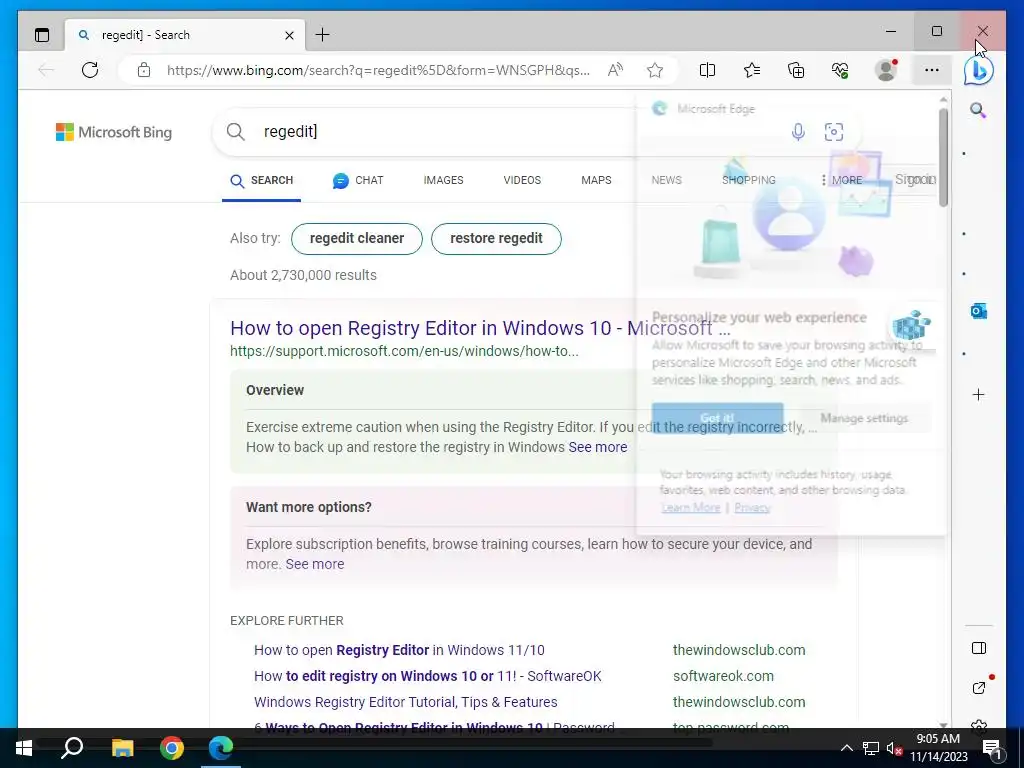This screenshot has height=768, width=1024.
Task: Click the address bar URL
Action: pyautogui.click(x=378, y=70)
